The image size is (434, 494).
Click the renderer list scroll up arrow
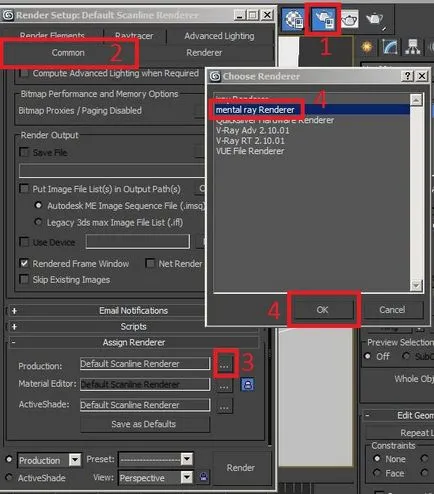(x=416, y=100)
